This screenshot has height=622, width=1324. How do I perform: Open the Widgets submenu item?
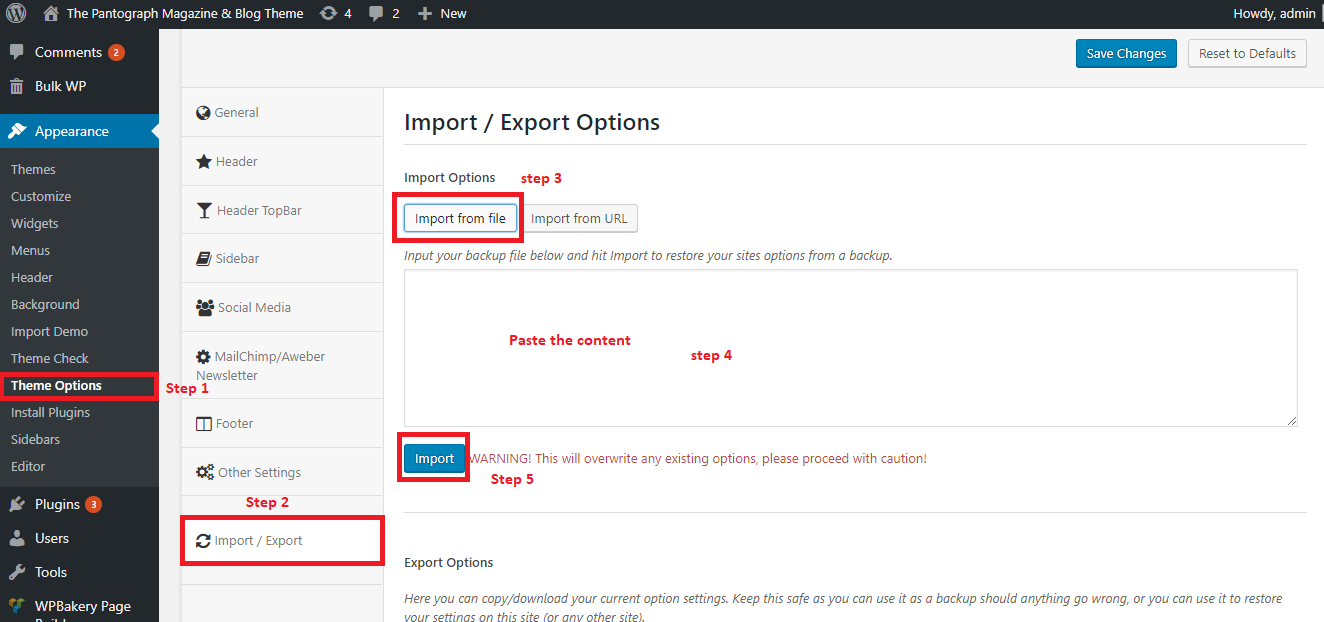tap(35, 224)
